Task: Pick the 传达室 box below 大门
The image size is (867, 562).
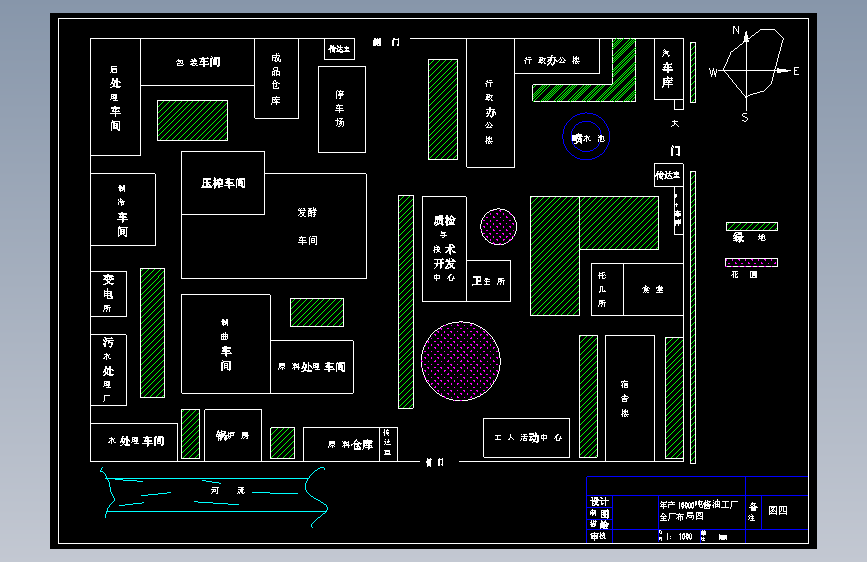Action: [668, 175]
